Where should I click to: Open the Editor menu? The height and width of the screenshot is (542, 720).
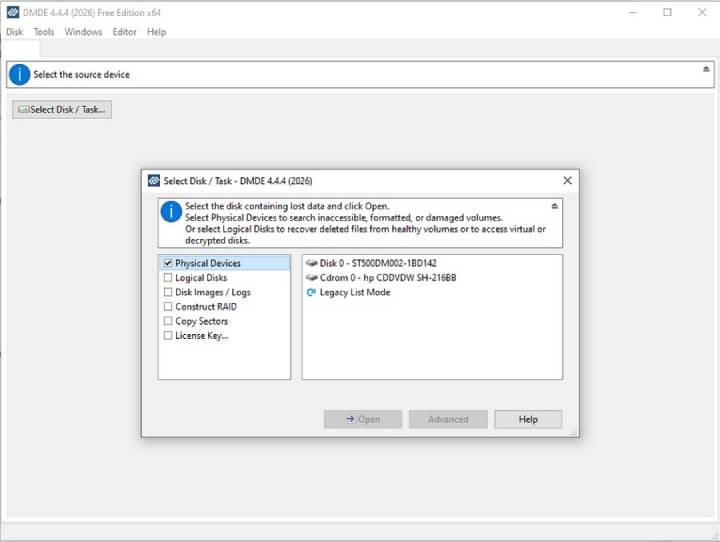[x=124, y=32]
